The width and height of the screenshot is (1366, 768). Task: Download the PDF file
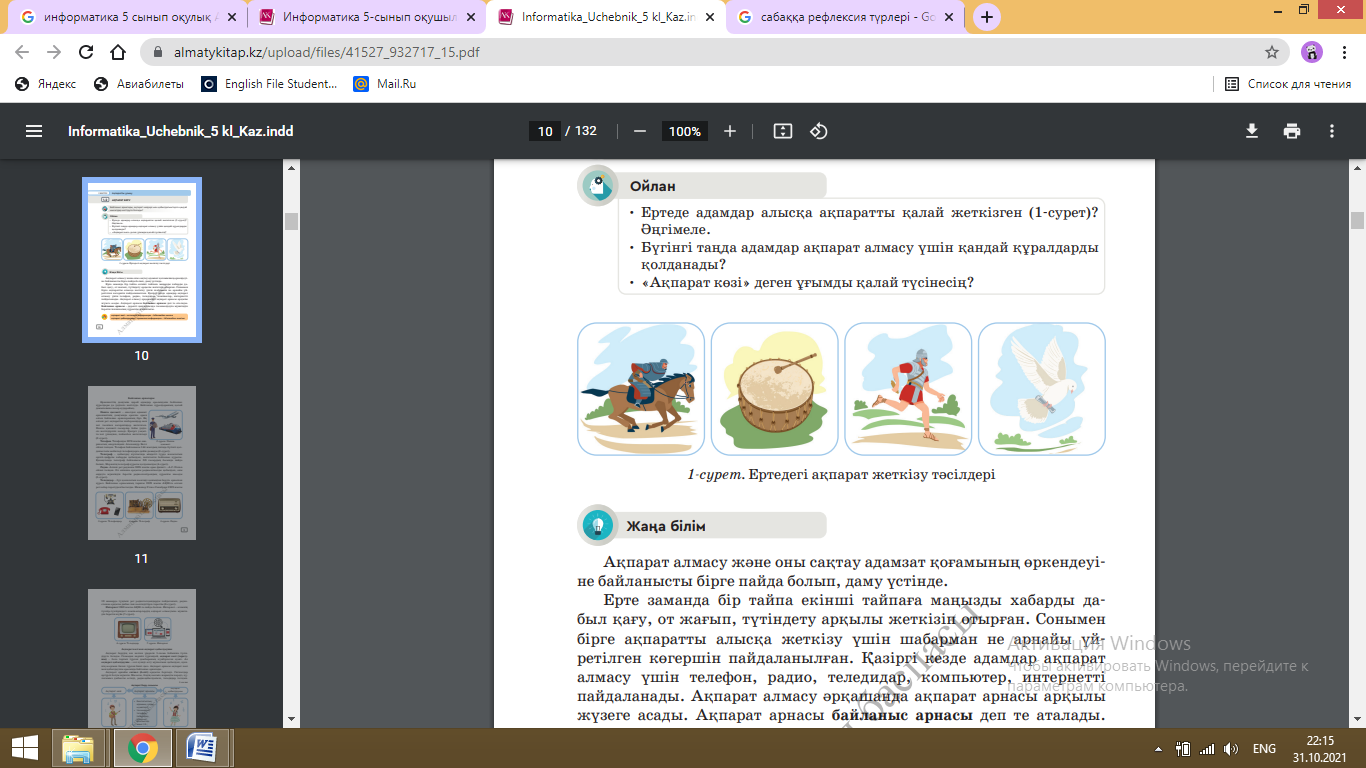point(1252,131)
